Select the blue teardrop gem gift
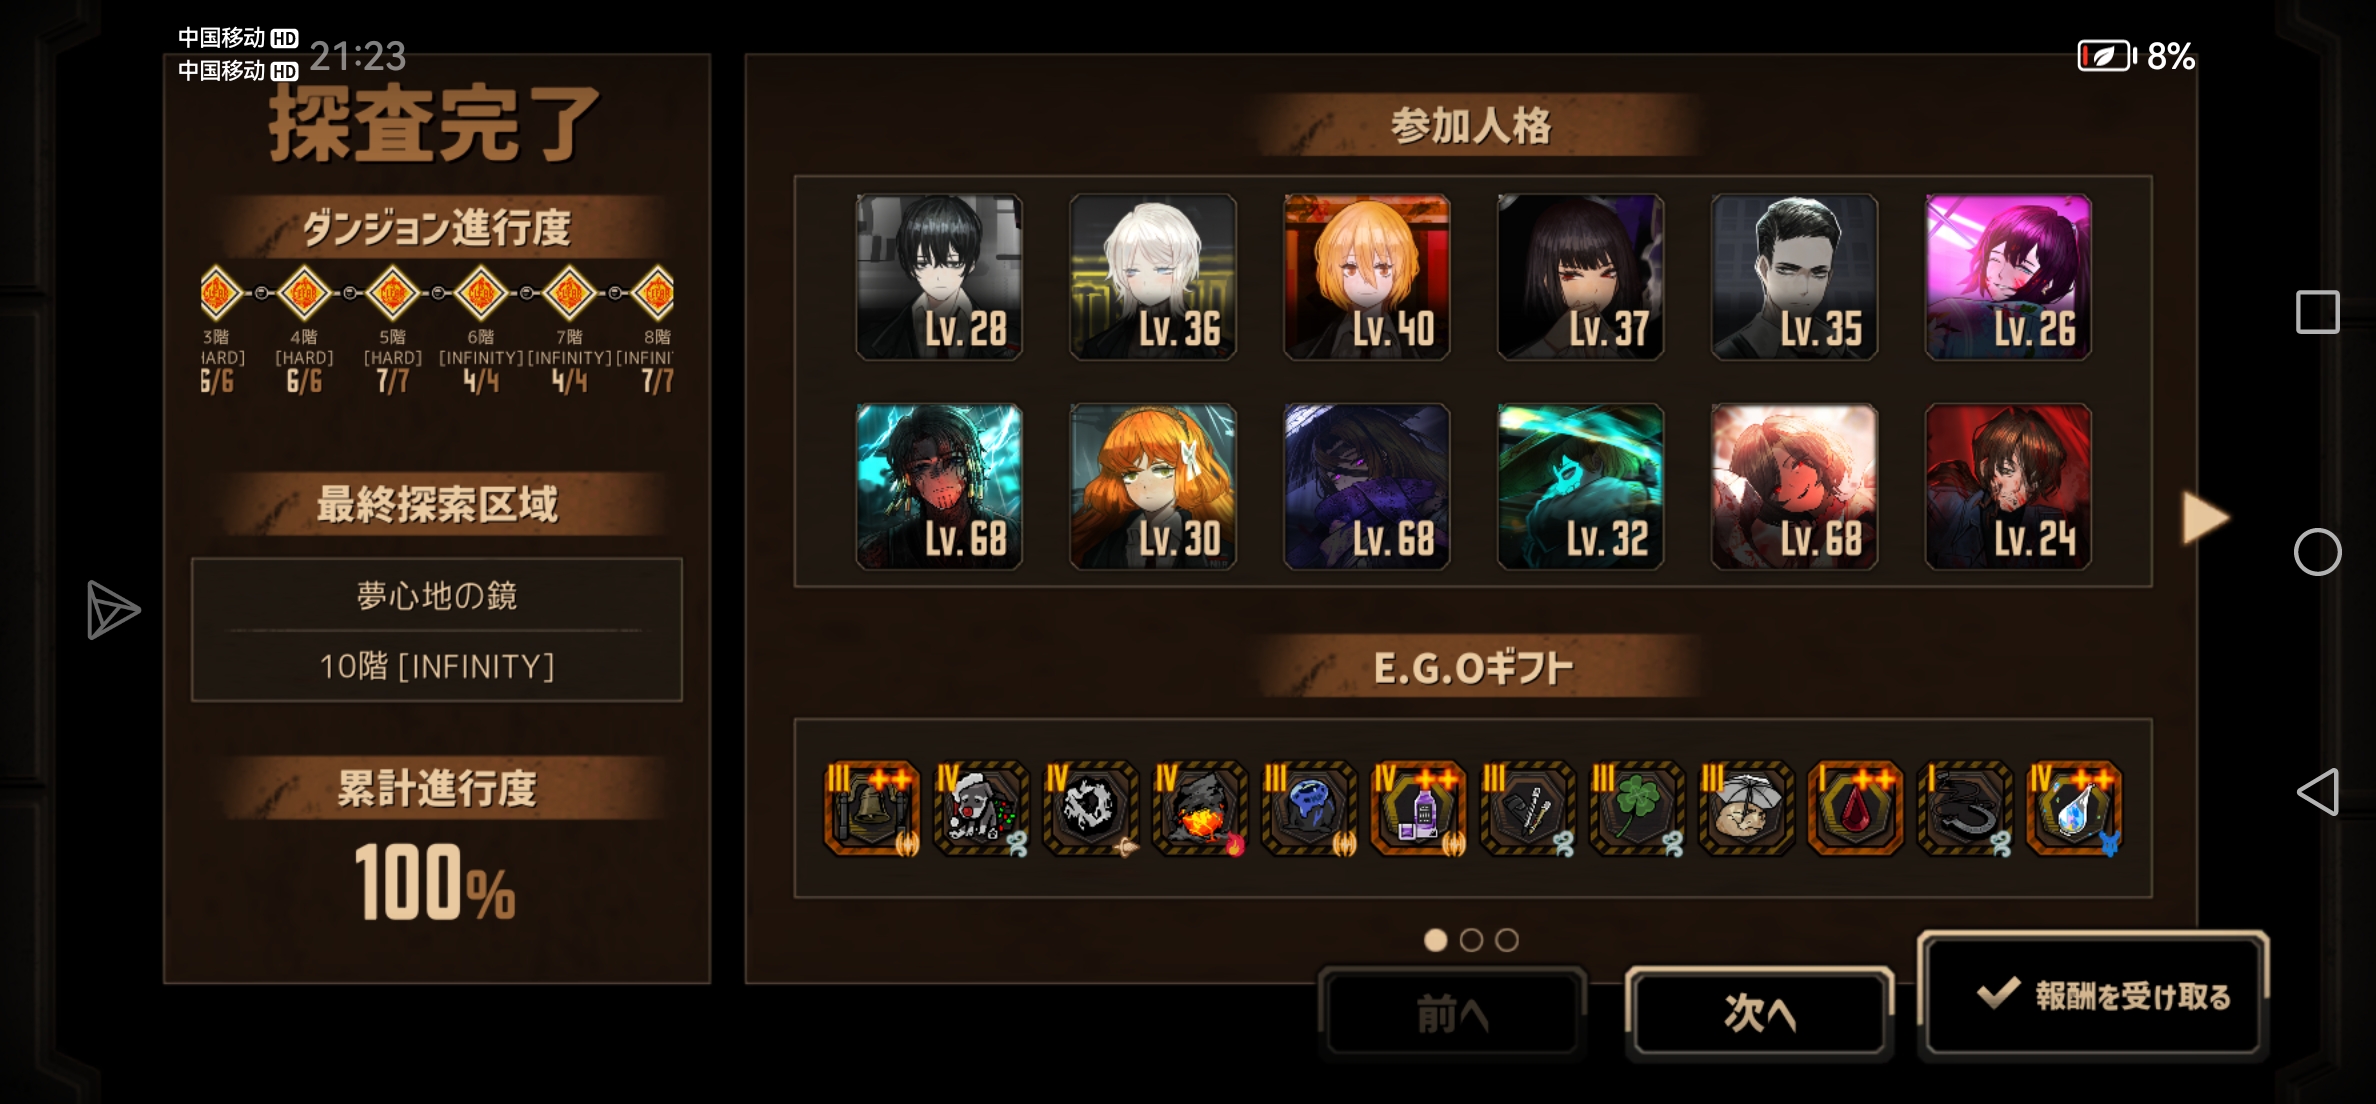Image resolution: width=2376 pixels, height=1104 pixels. click(x=2074, y=809)
